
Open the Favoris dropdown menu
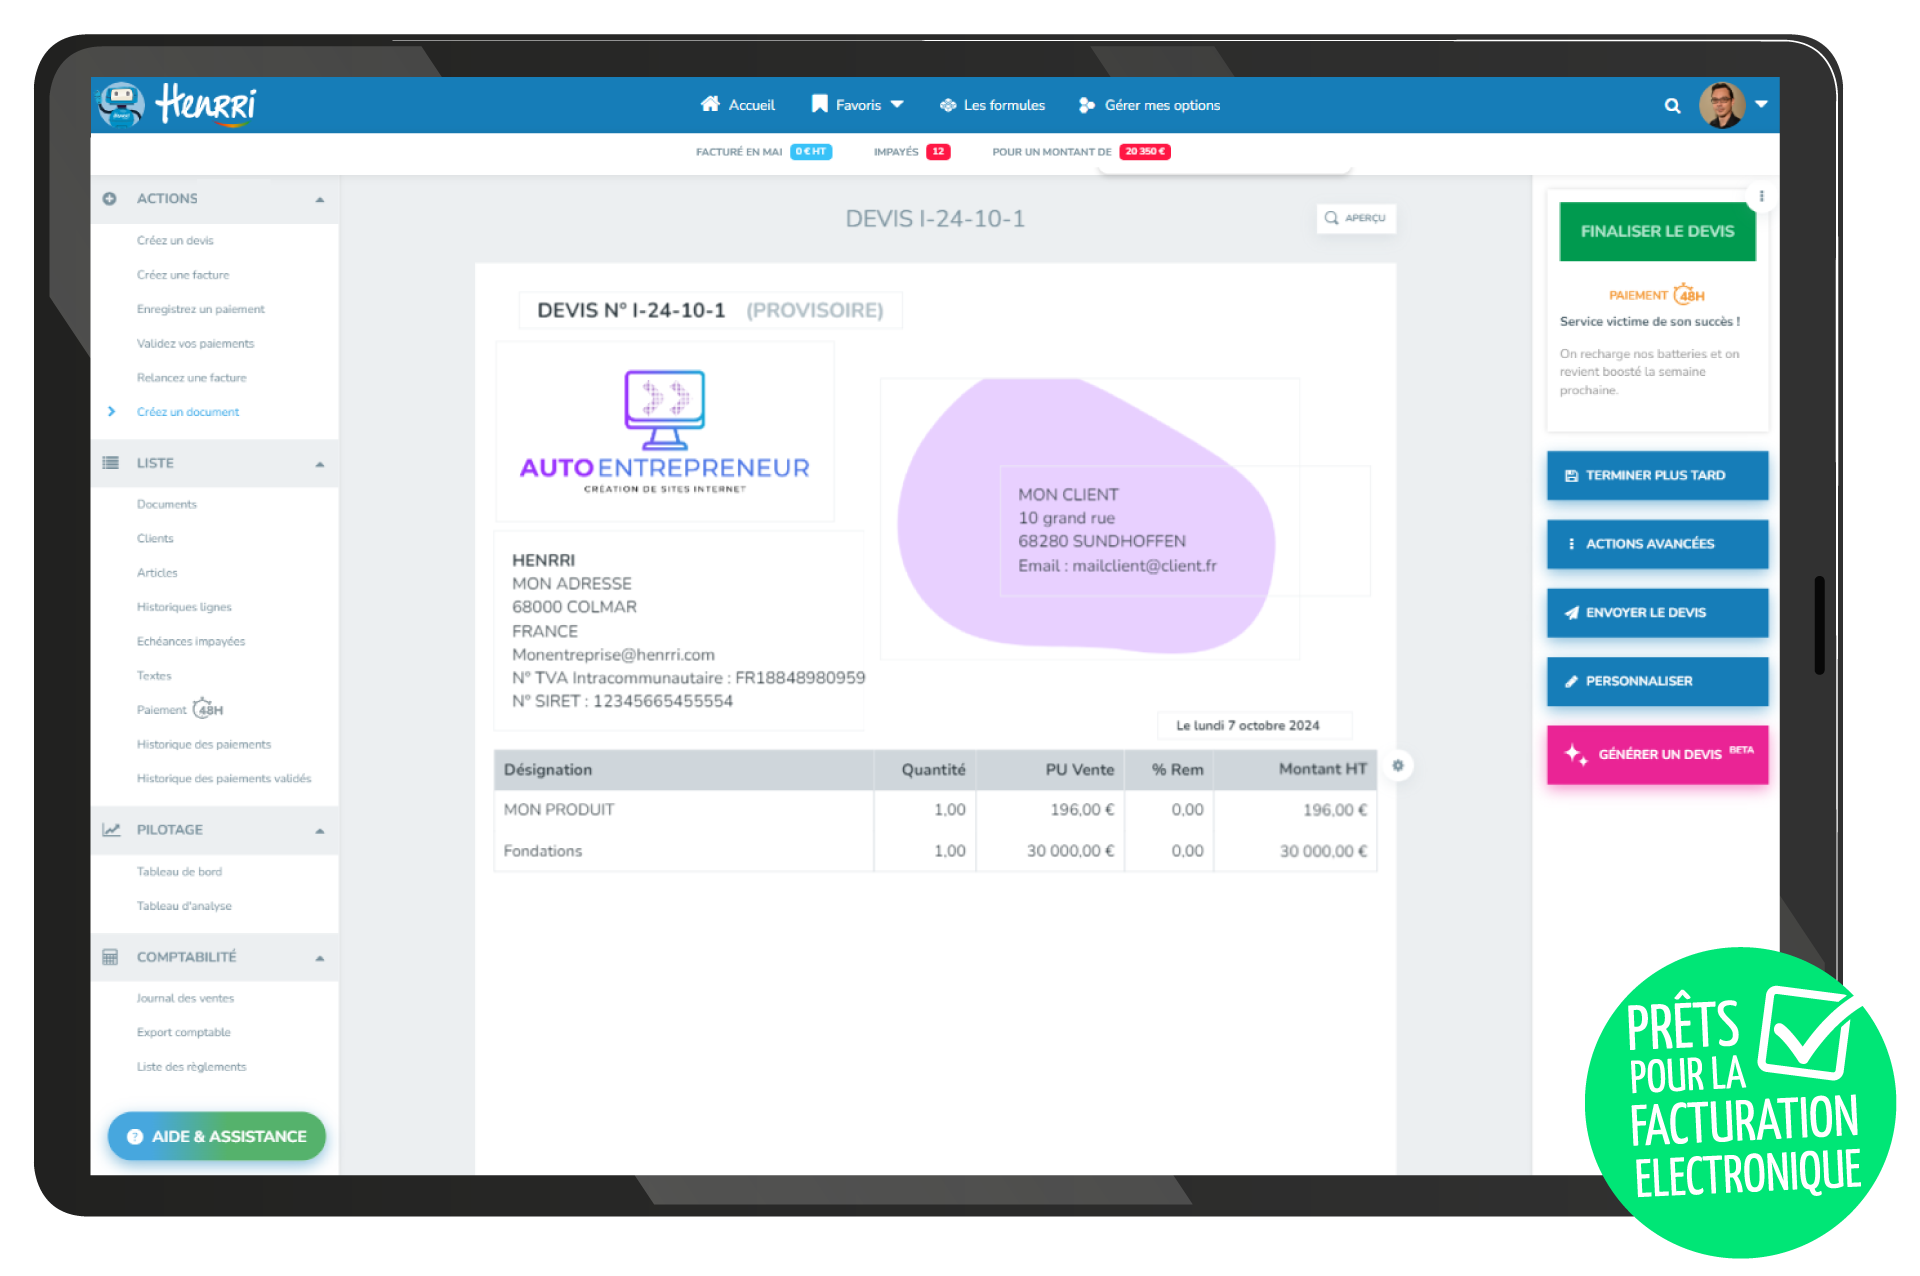(x=858, y=105)
